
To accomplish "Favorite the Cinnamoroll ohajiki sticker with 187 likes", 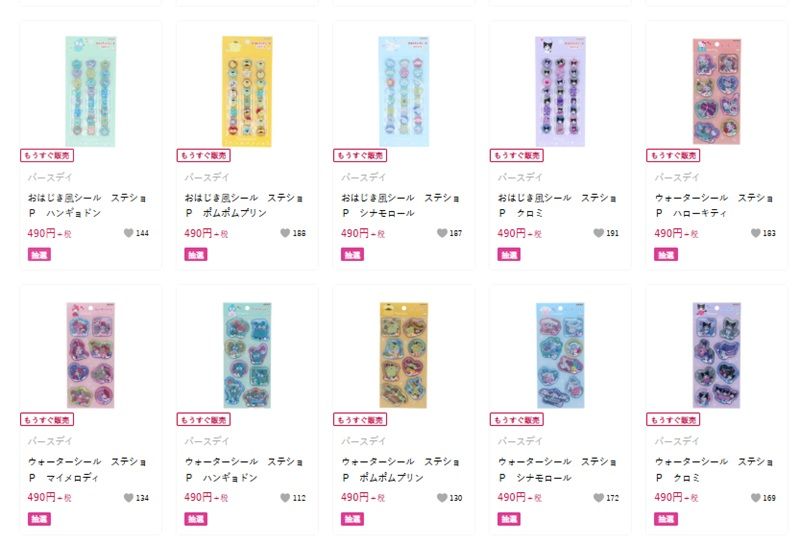I will click(442, 233).
